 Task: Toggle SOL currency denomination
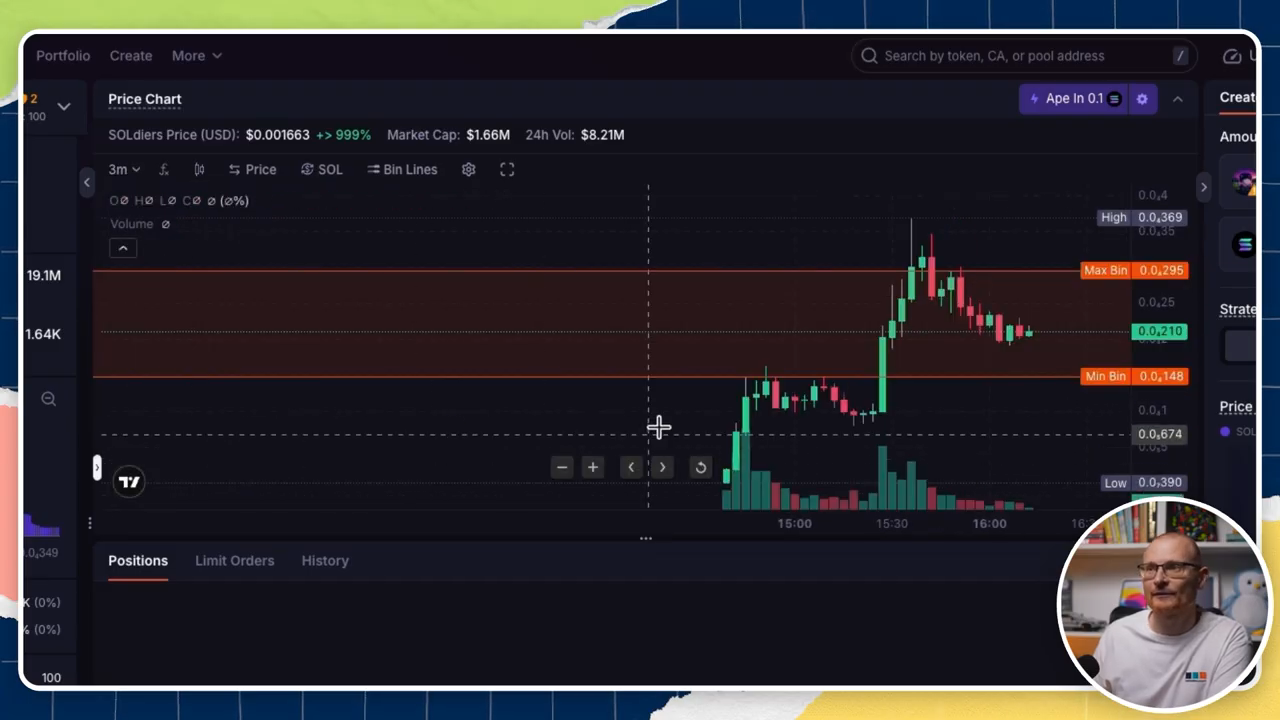tap(322, 169)
